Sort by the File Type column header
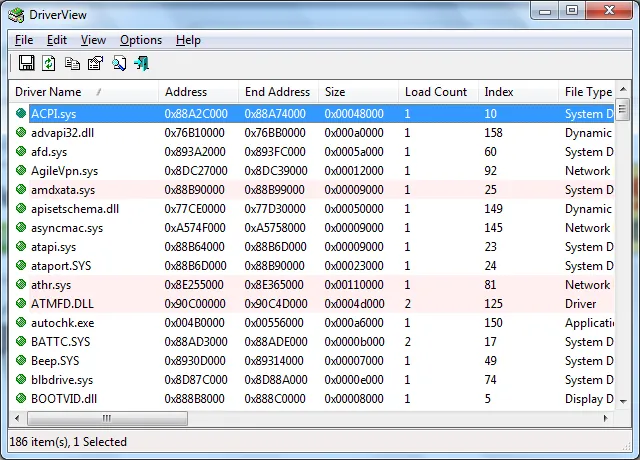This screenshot has height=460, width=640. coord(587,92)
